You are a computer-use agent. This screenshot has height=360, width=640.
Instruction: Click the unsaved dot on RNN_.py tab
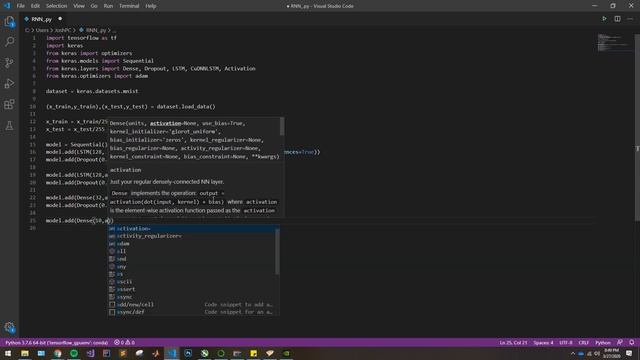[60, 19]
